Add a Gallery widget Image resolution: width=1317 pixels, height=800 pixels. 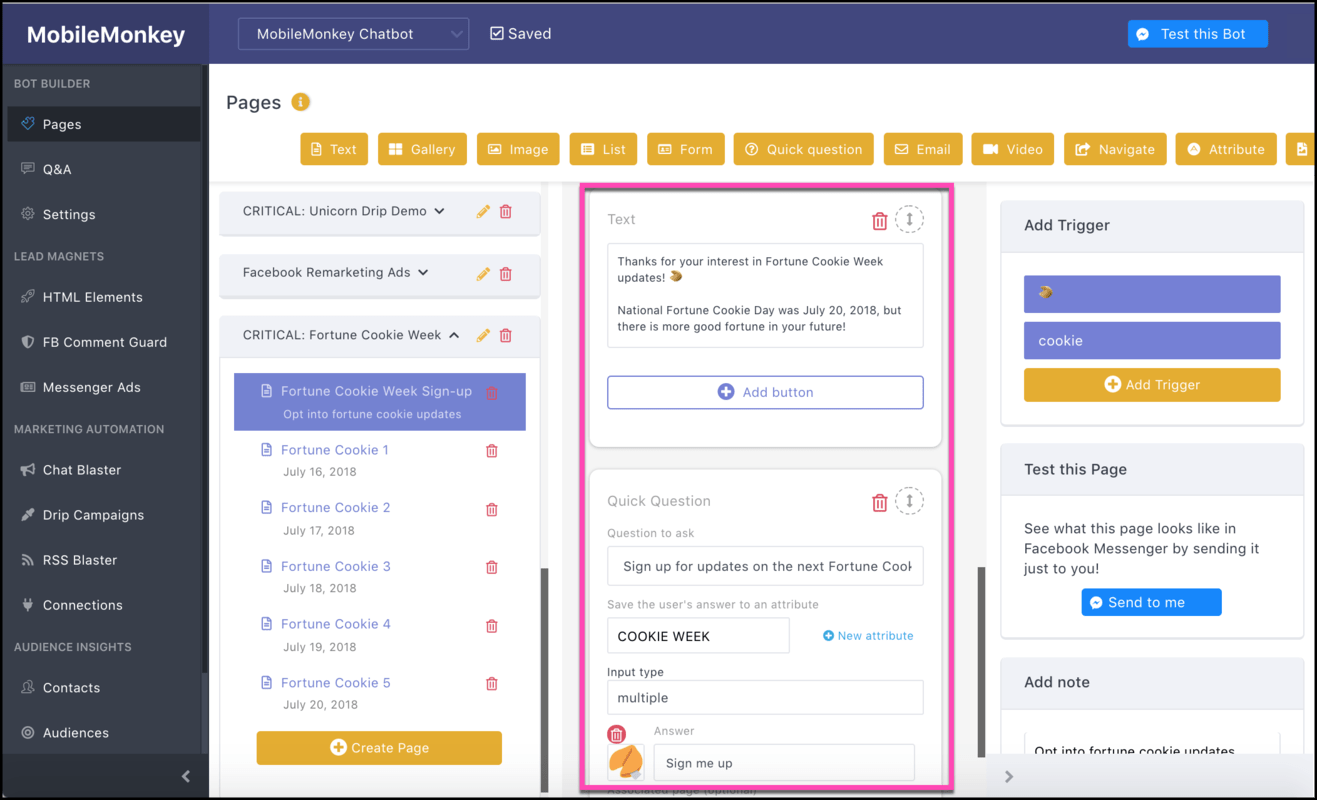pos(422,149)
